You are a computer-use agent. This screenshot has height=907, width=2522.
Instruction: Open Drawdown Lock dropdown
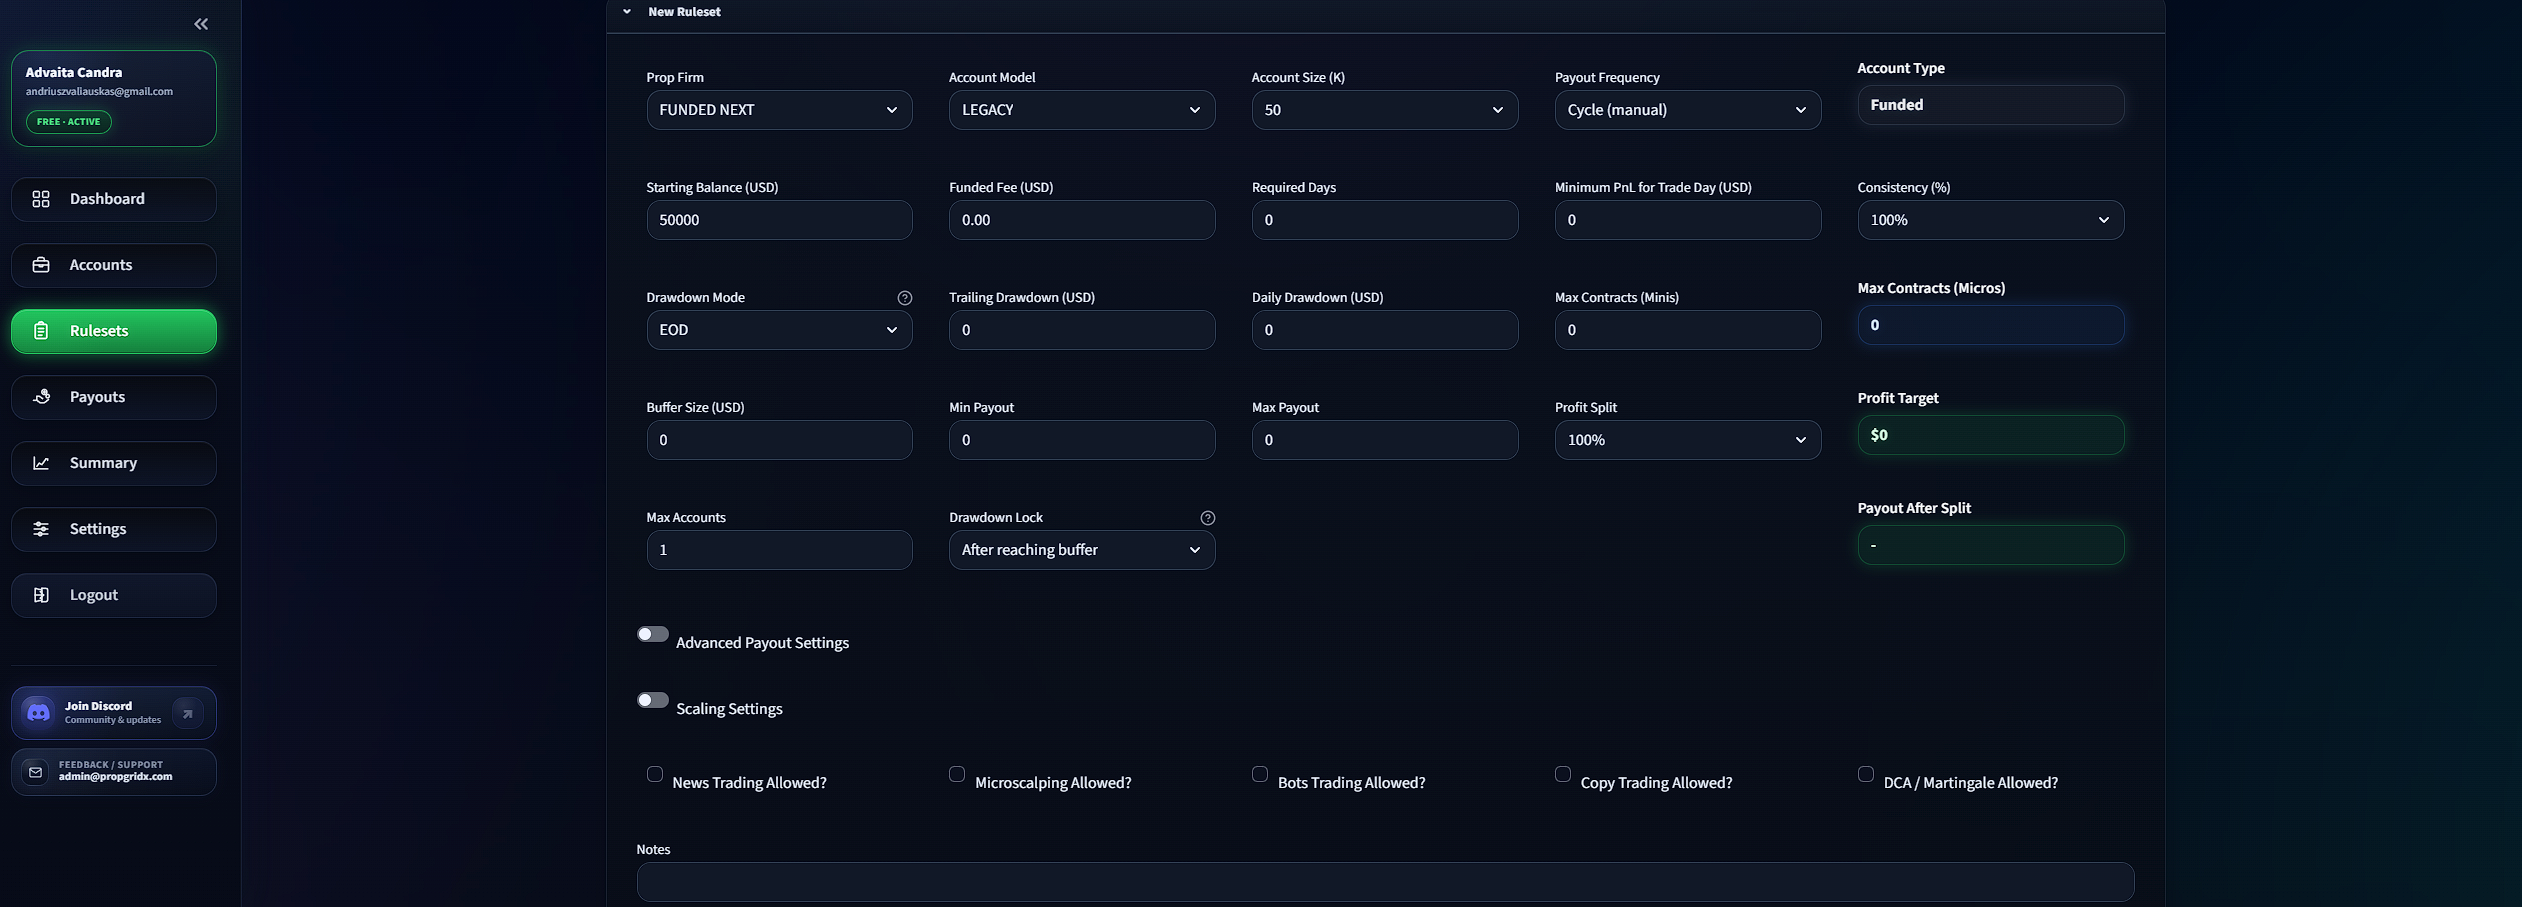click(x=1082, y=550)
